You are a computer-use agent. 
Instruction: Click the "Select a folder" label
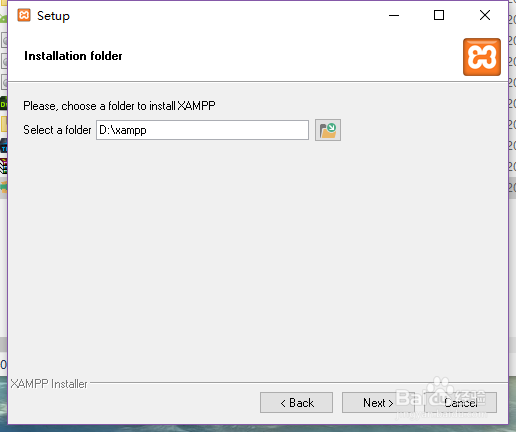tap(57, 130)
